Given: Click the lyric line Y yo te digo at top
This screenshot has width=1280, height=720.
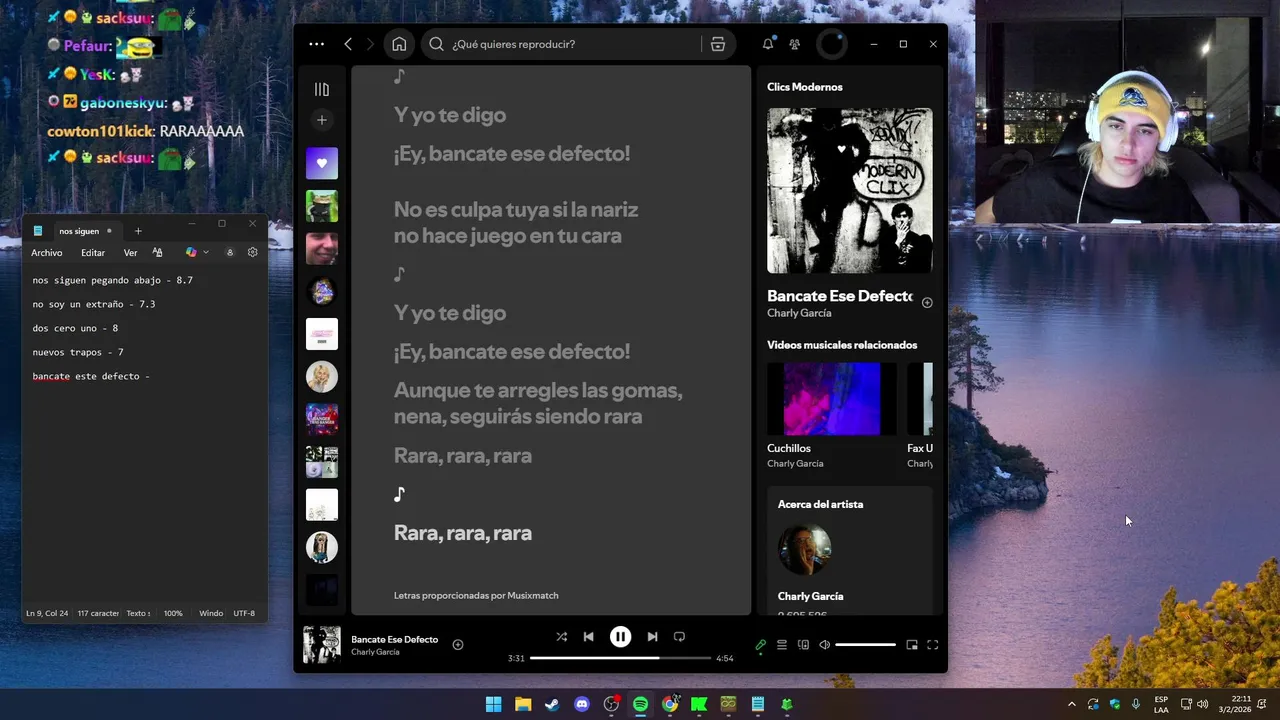Looking at the screenshot, I should 450,115.
